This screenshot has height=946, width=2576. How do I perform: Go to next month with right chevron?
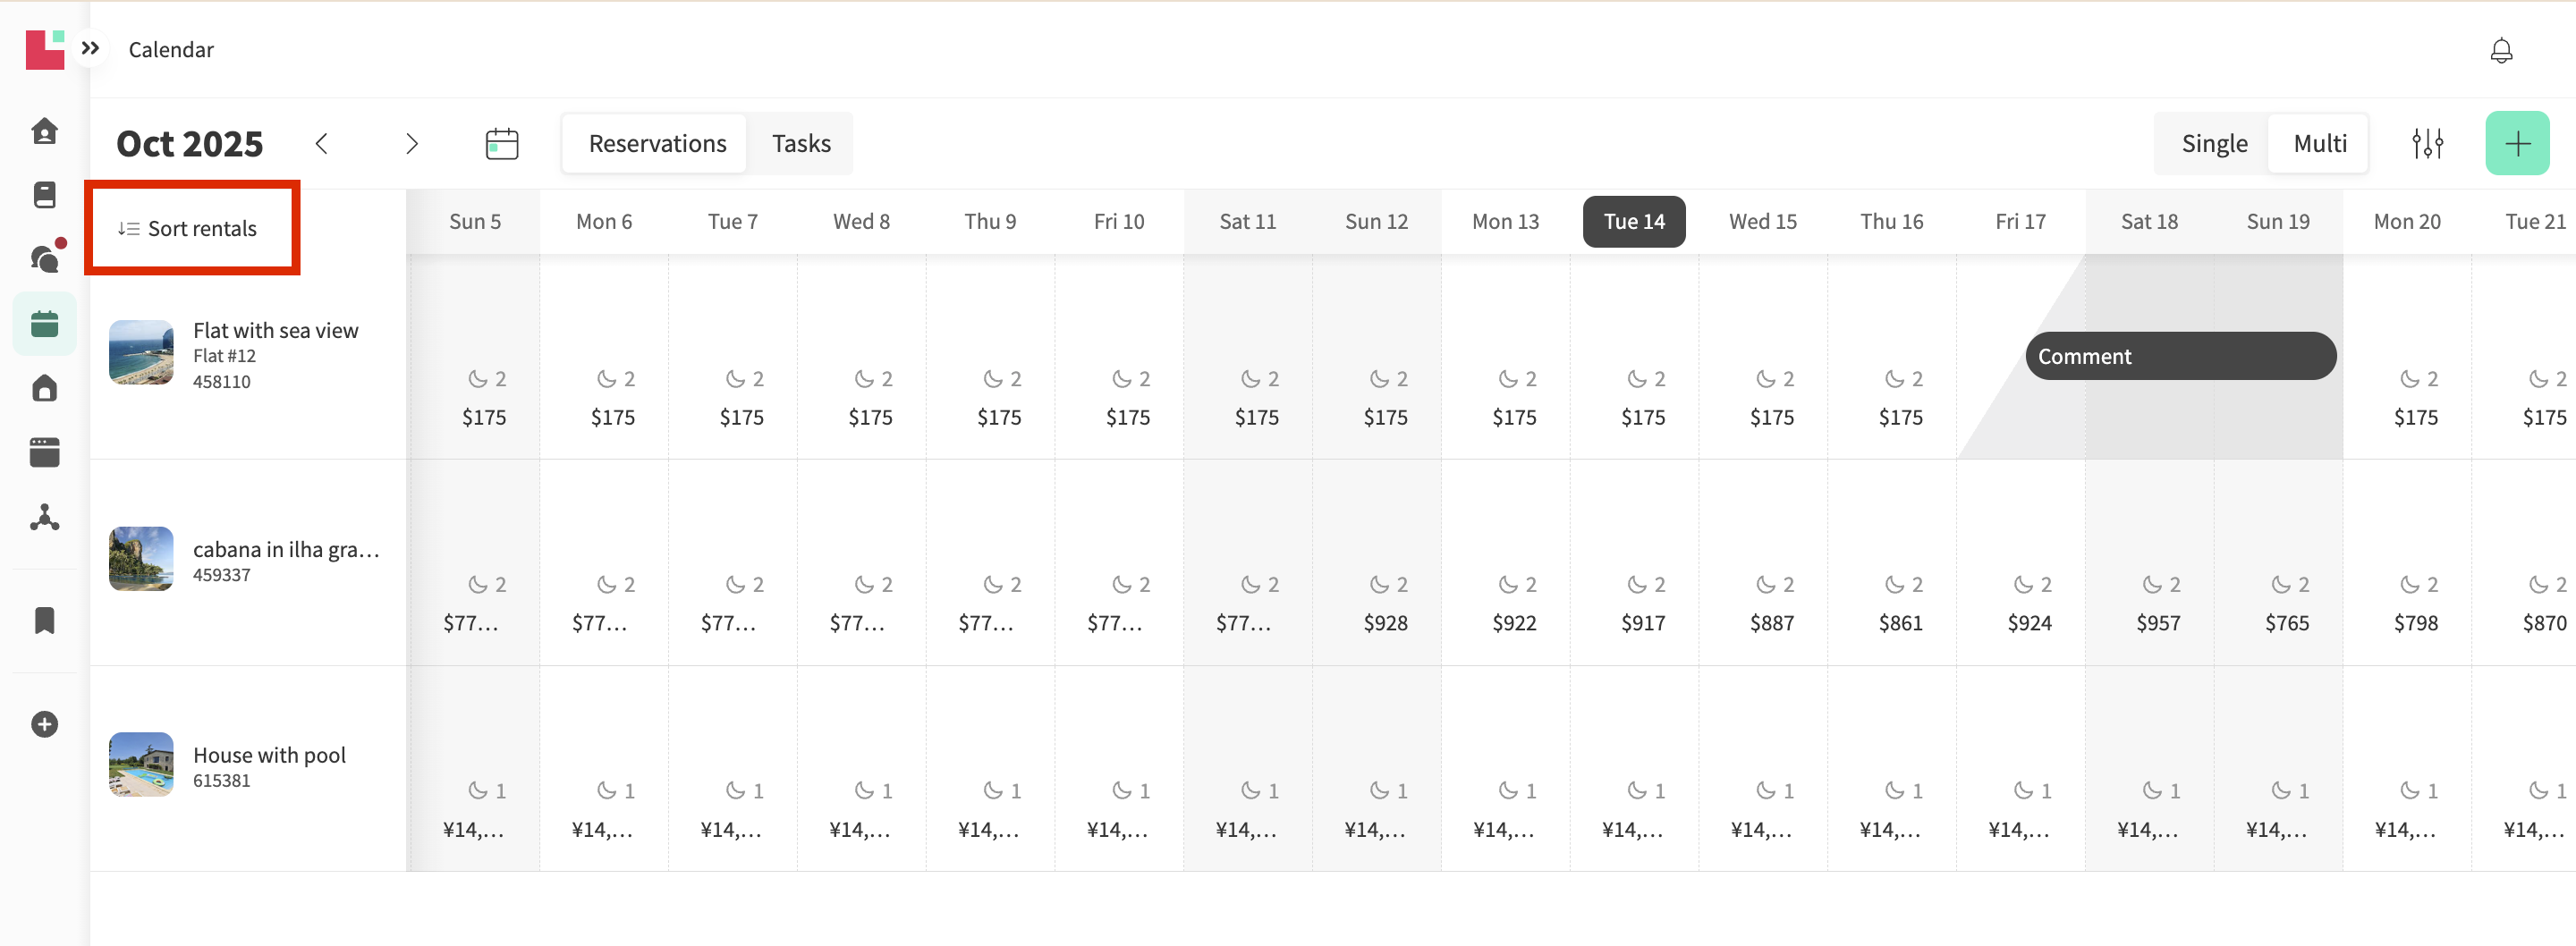[411, 144]
